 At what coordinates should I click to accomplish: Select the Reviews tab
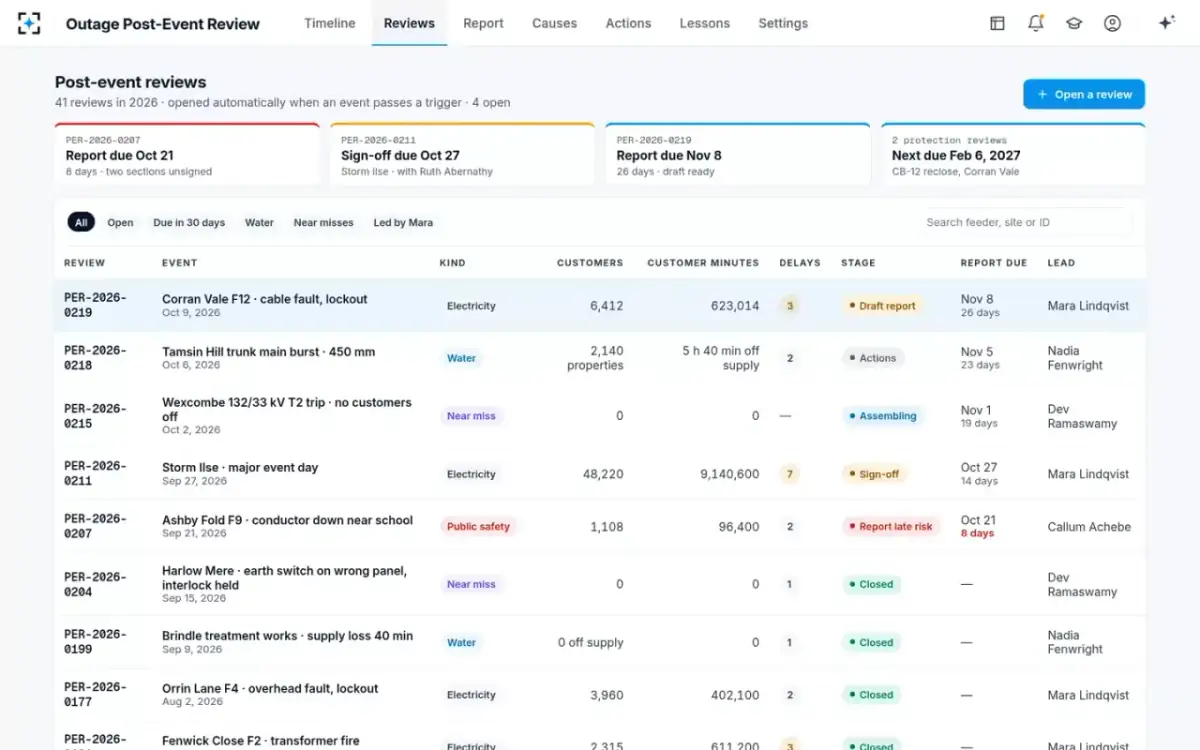[409, 23]
